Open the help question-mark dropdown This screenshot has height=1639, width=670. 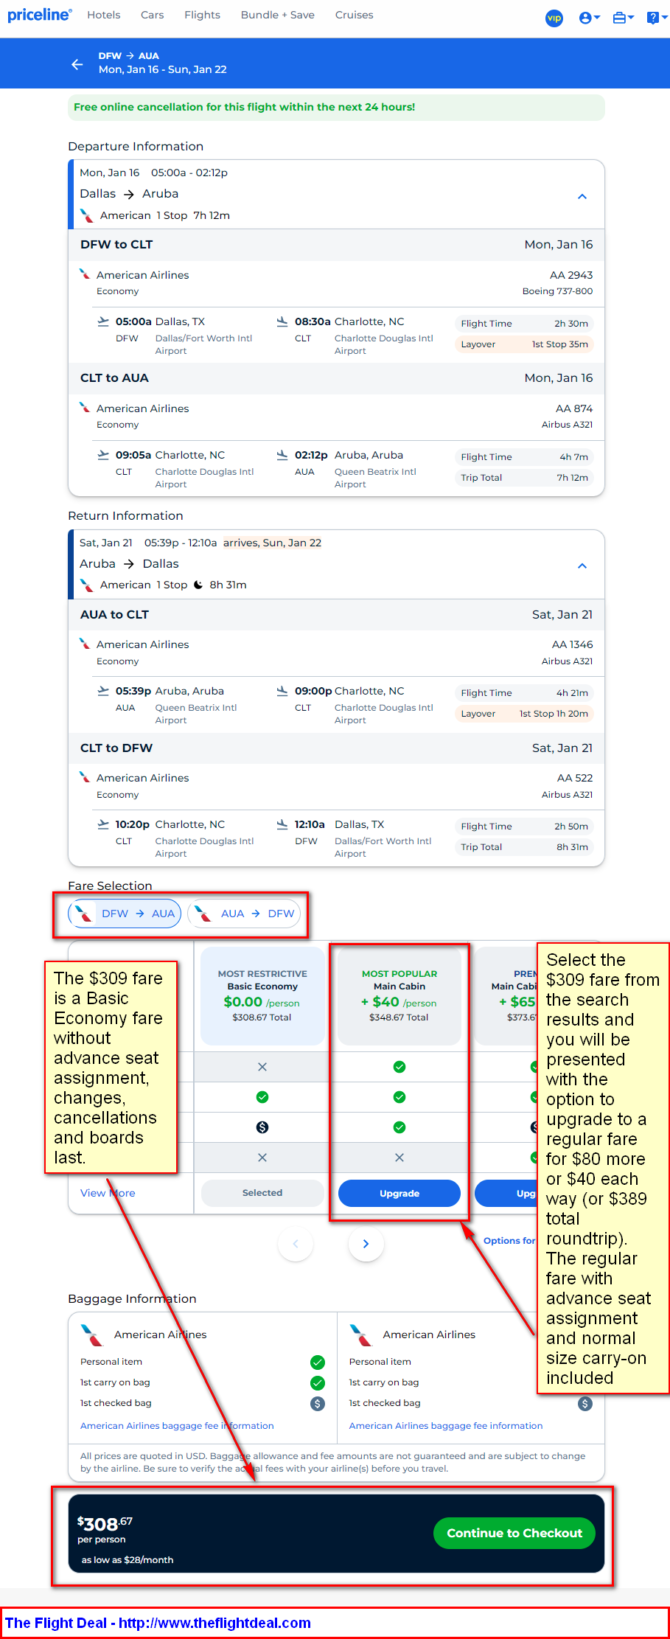(655, 17)
